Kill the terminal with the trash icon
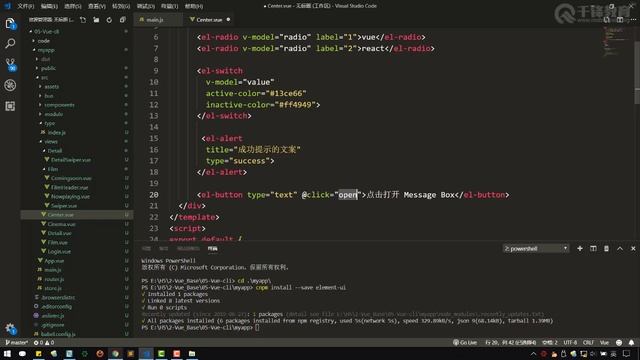Viewport: 640px width, 360px height. click(x=606, y=248)
